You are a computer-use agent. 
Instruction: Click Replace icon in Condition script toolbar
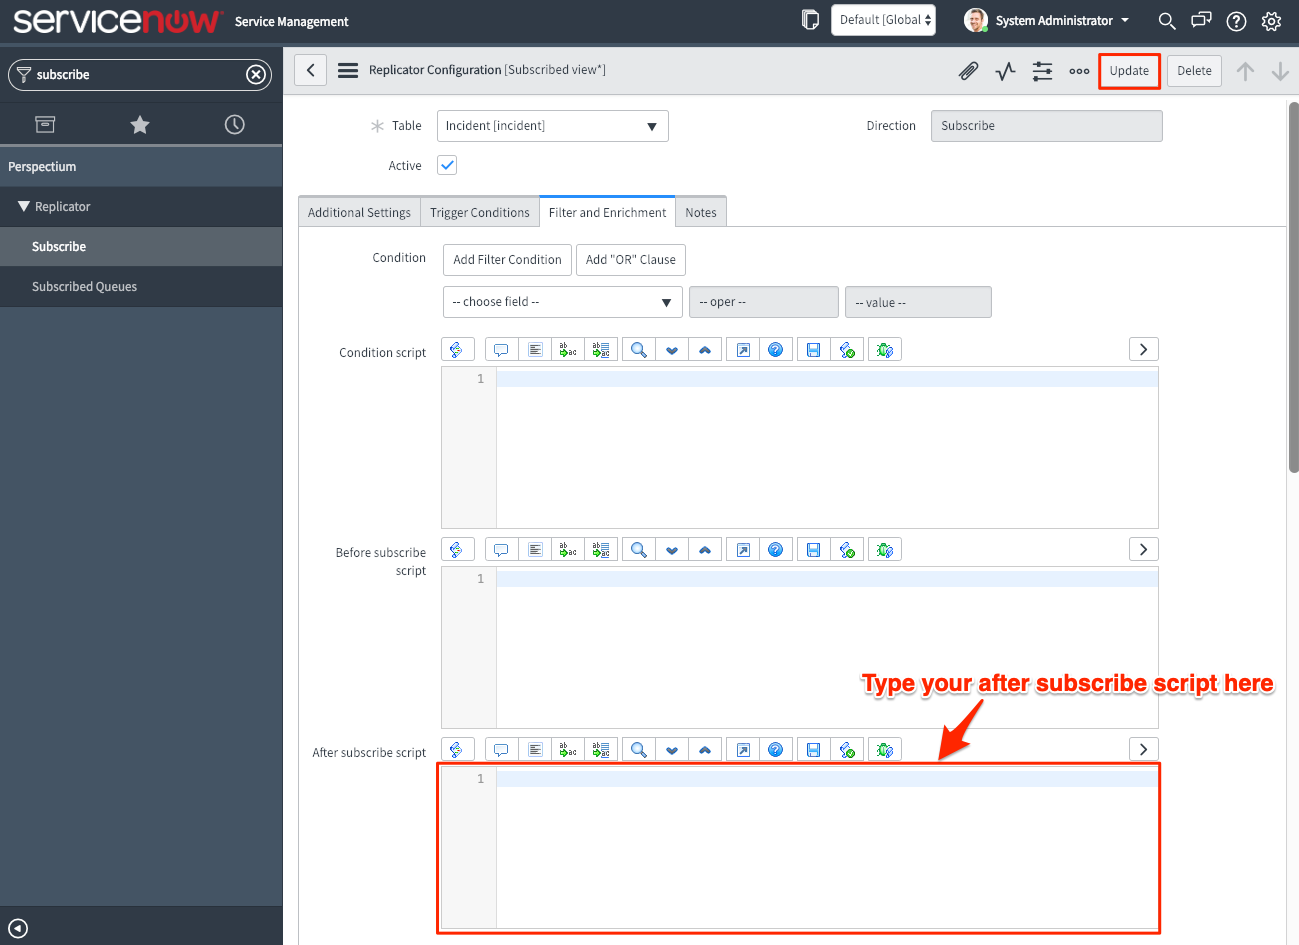coord(568,349)
